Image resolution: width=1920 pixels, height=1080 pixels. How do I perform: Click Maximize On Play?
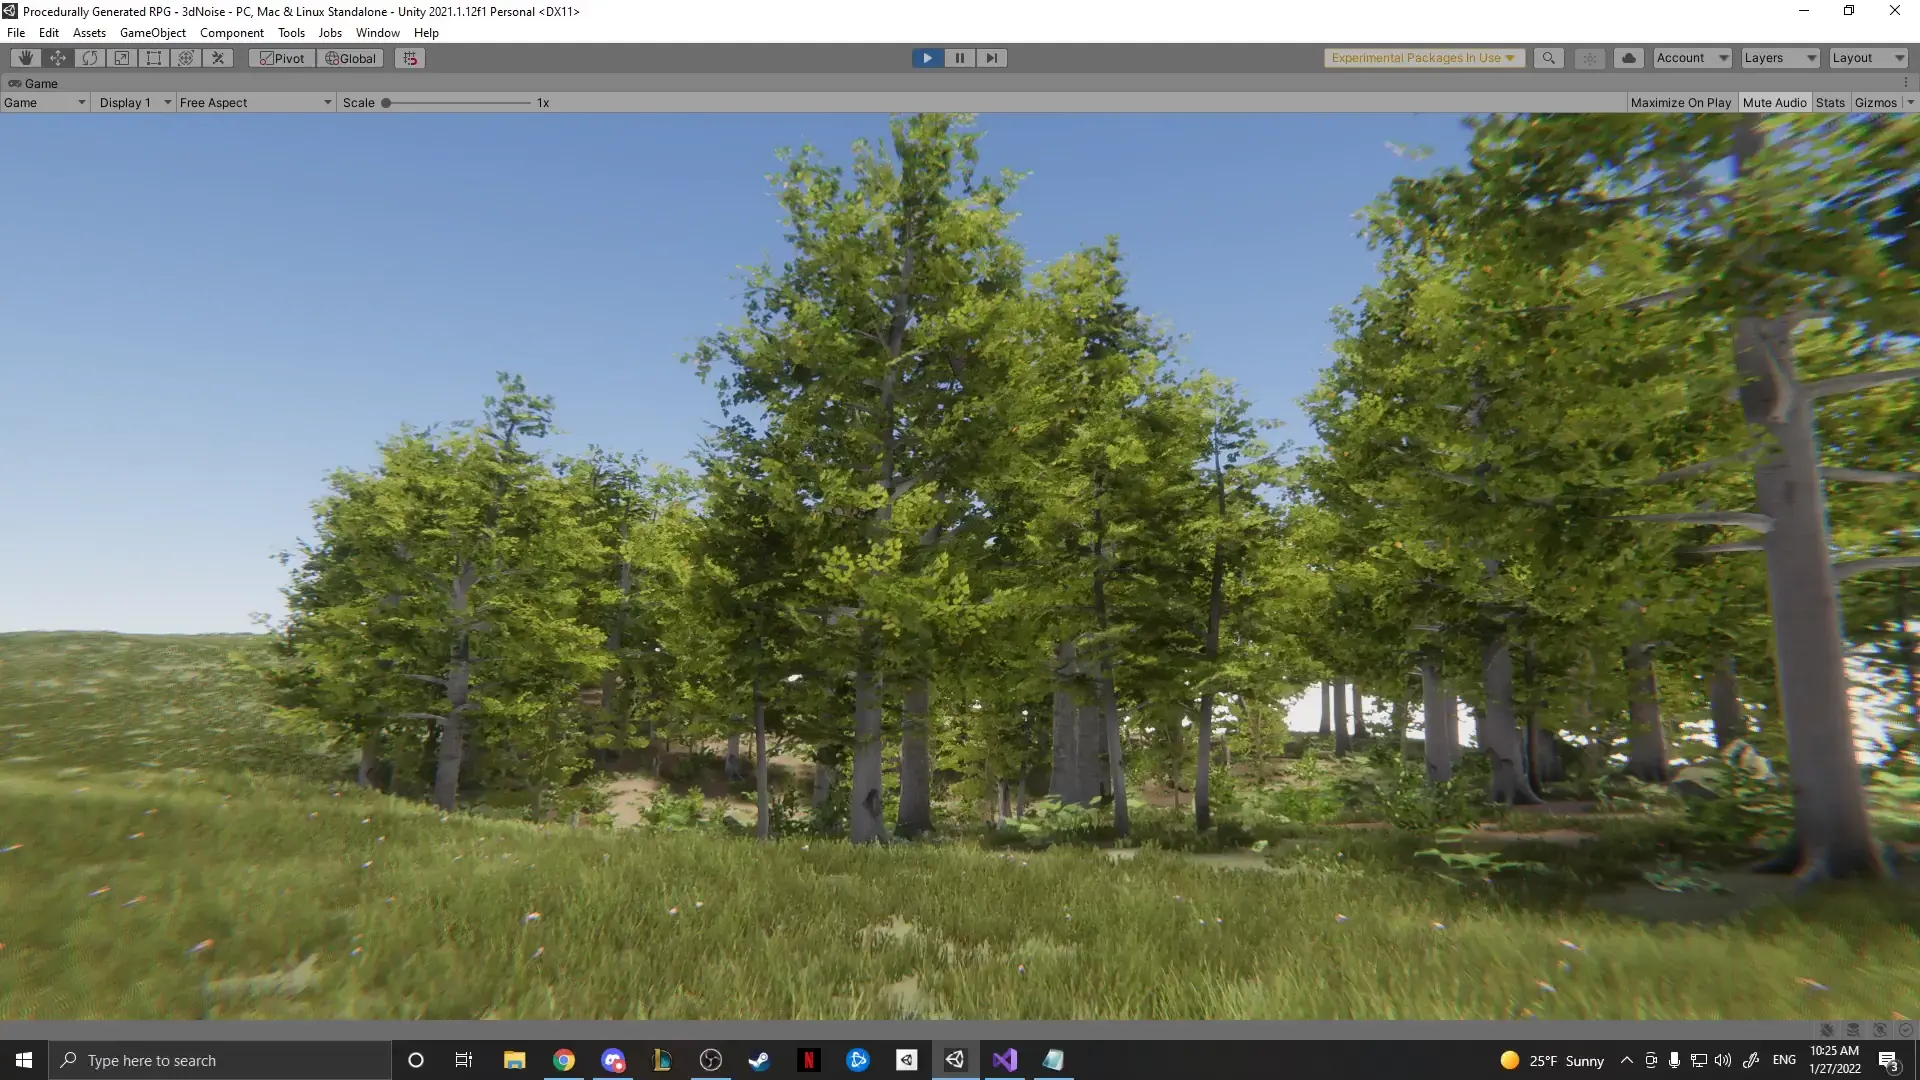[x=1681, y=102]
